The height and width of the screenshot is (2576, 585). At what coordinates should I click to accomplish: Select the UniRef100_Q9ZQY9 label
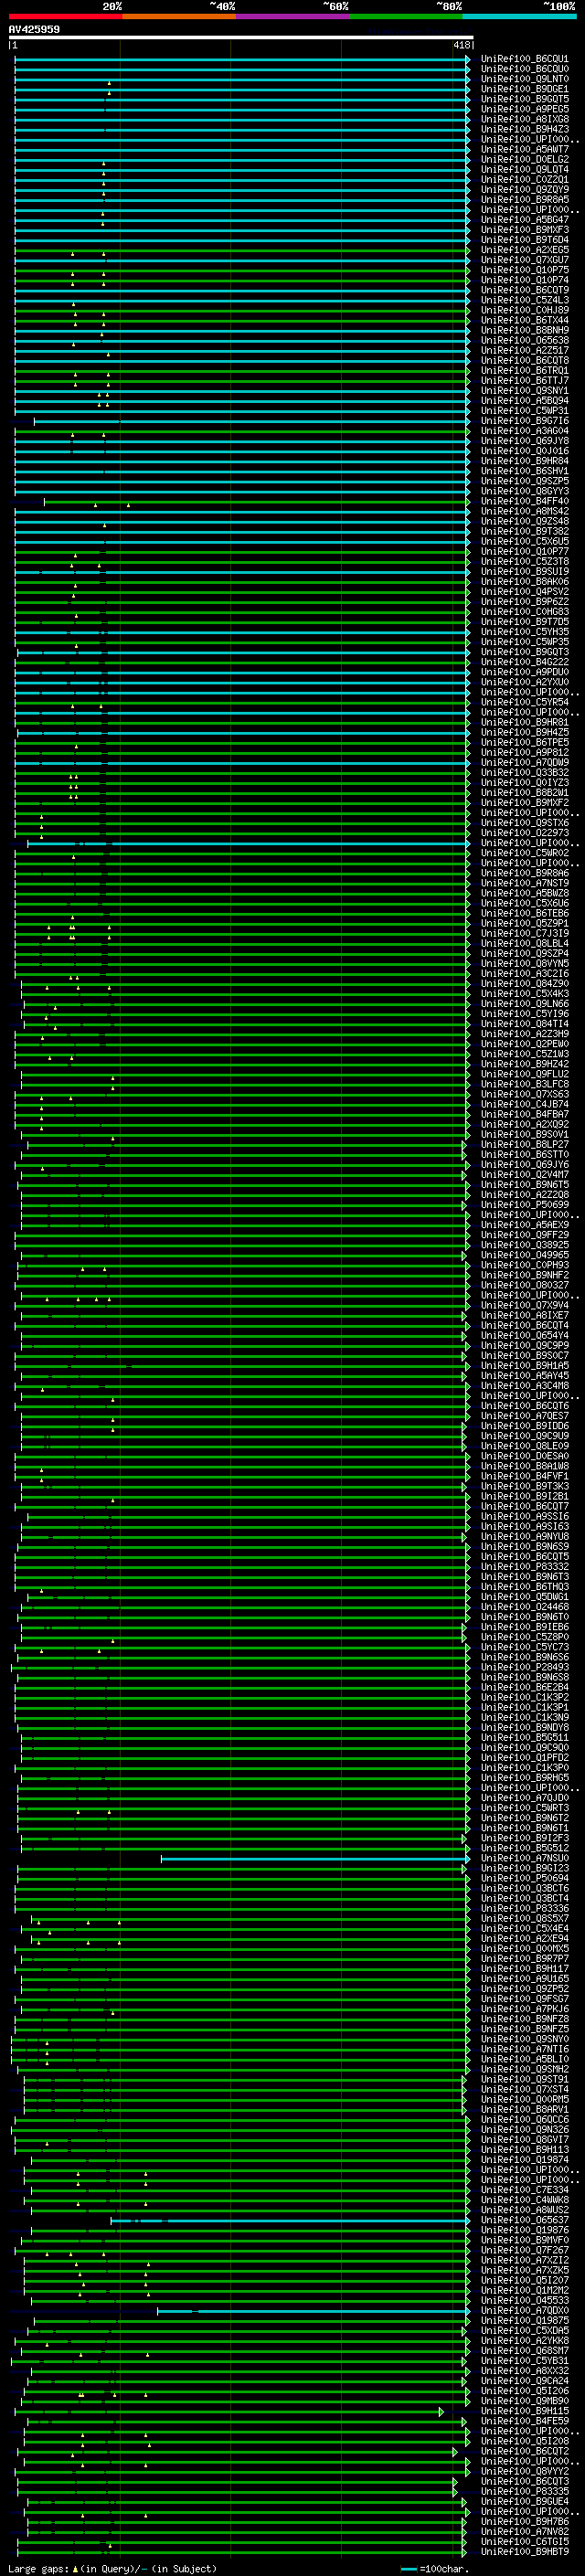point(524,190)
